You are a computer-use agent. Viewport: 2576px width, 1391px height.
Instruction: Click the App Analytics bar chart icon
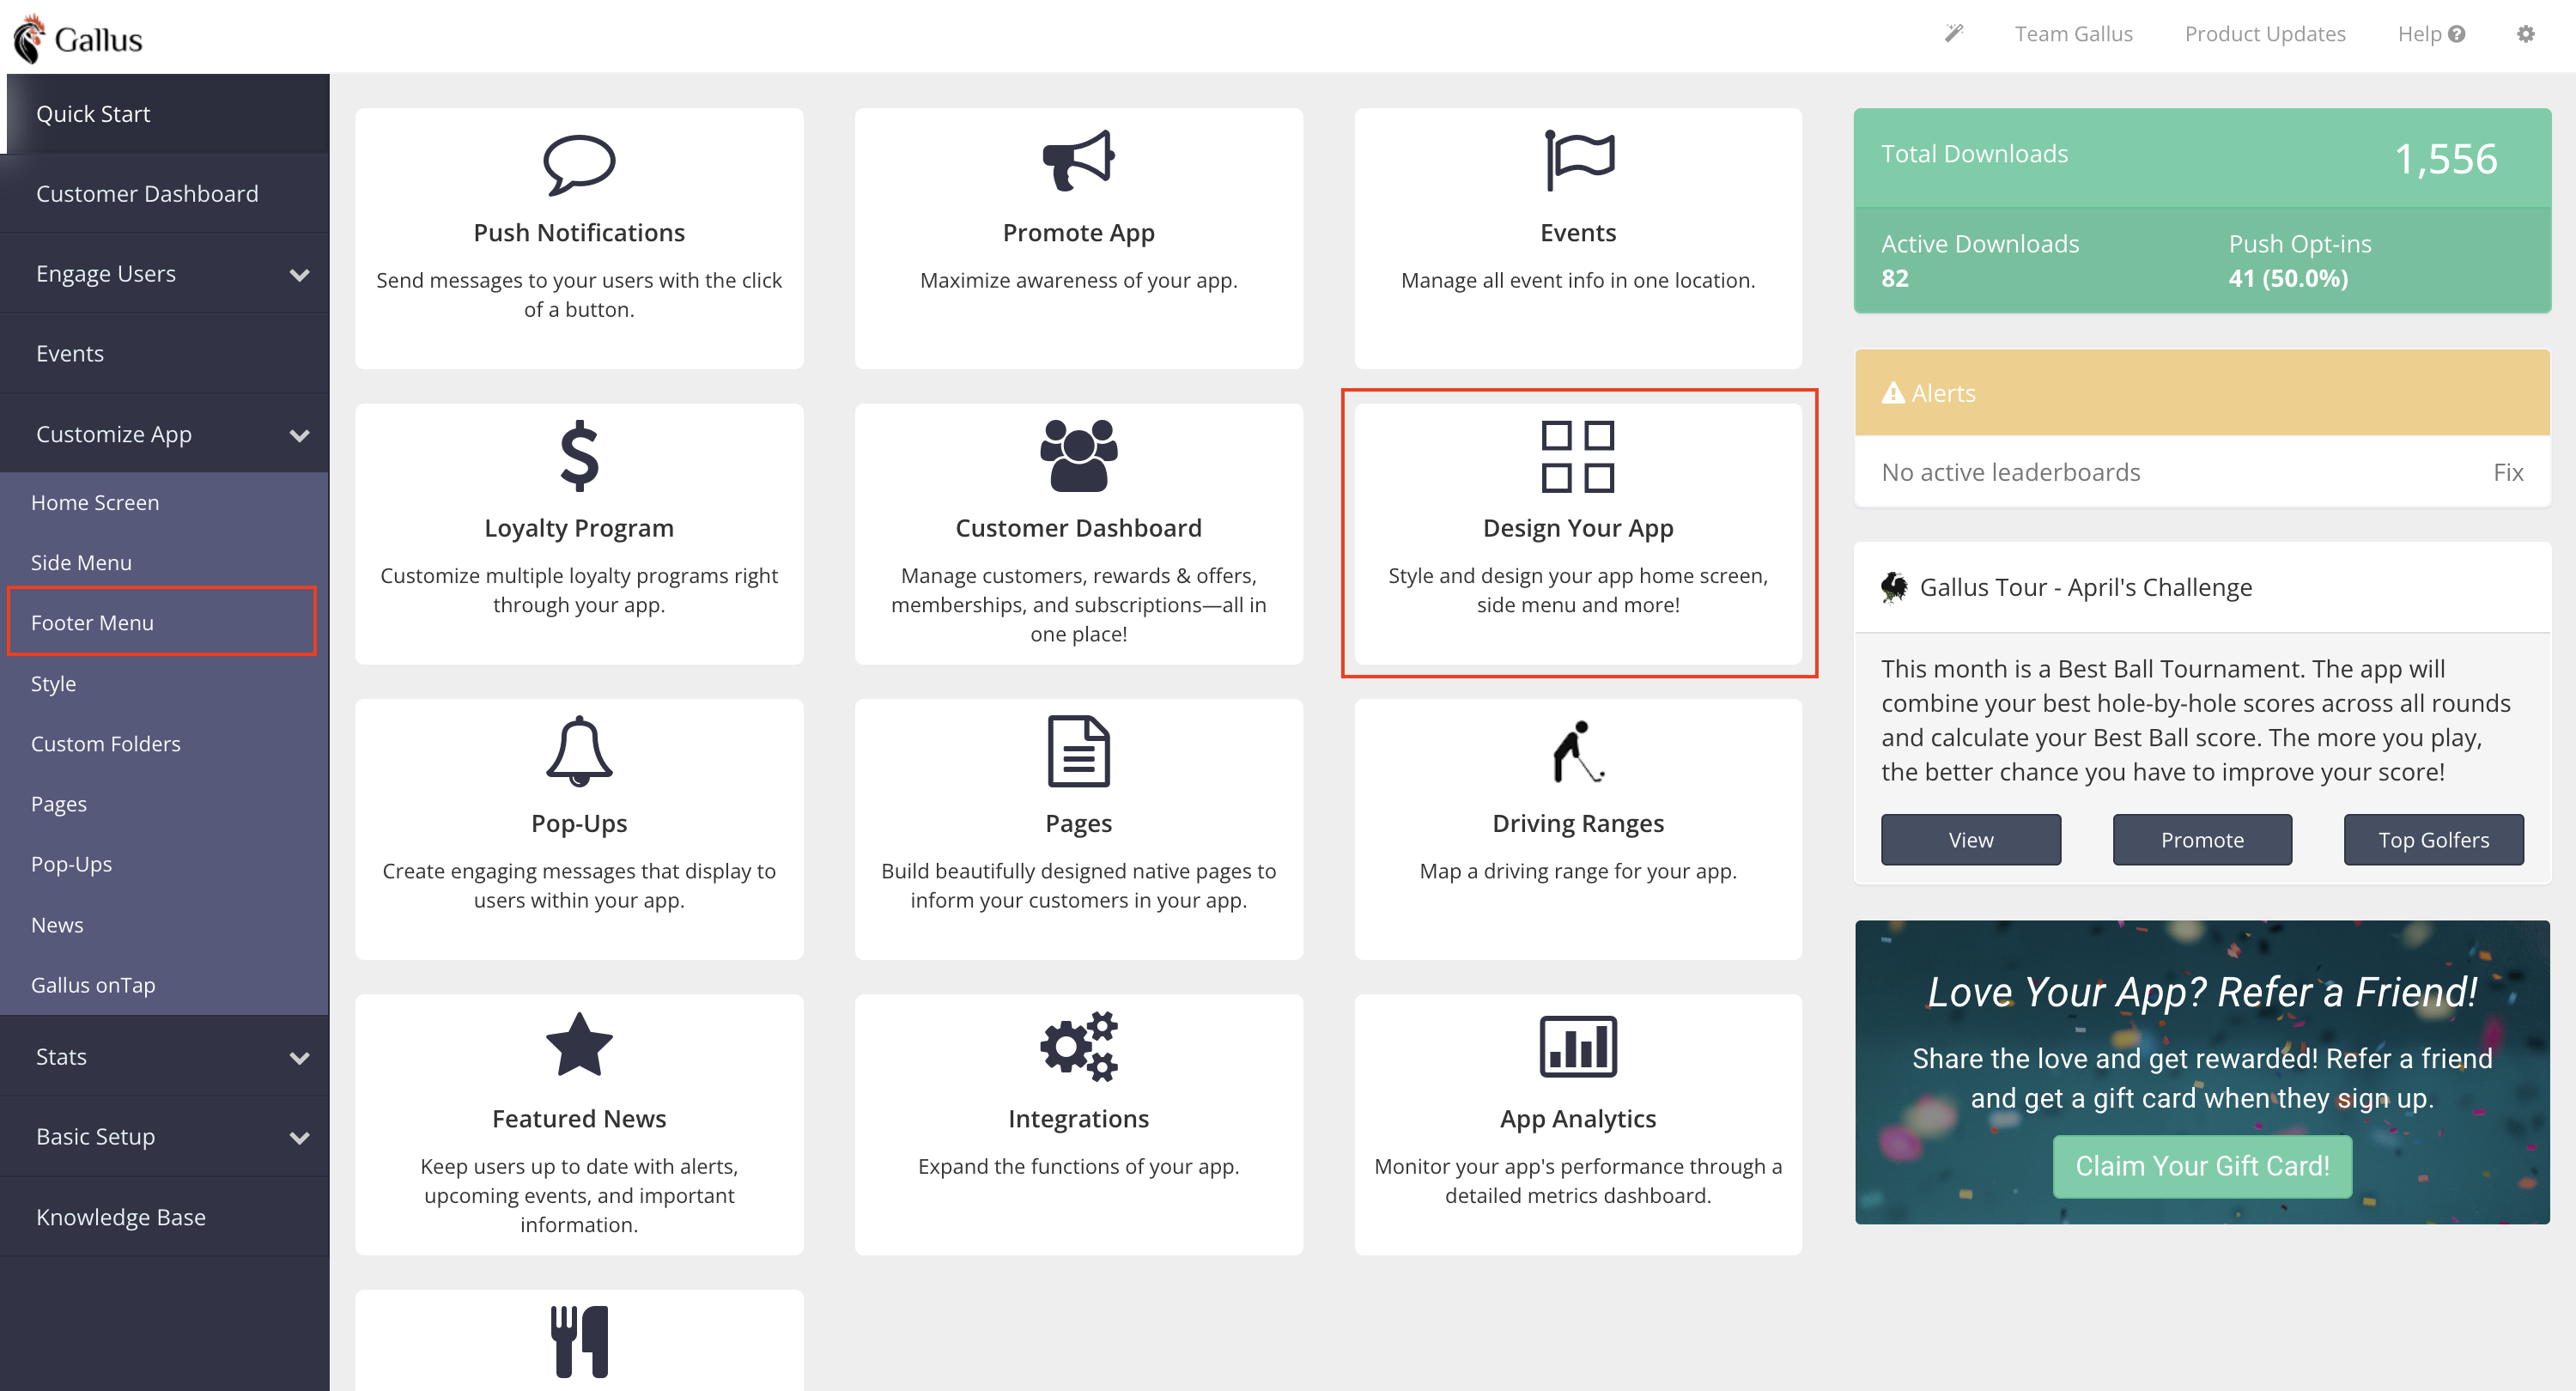point(1578,1046)
